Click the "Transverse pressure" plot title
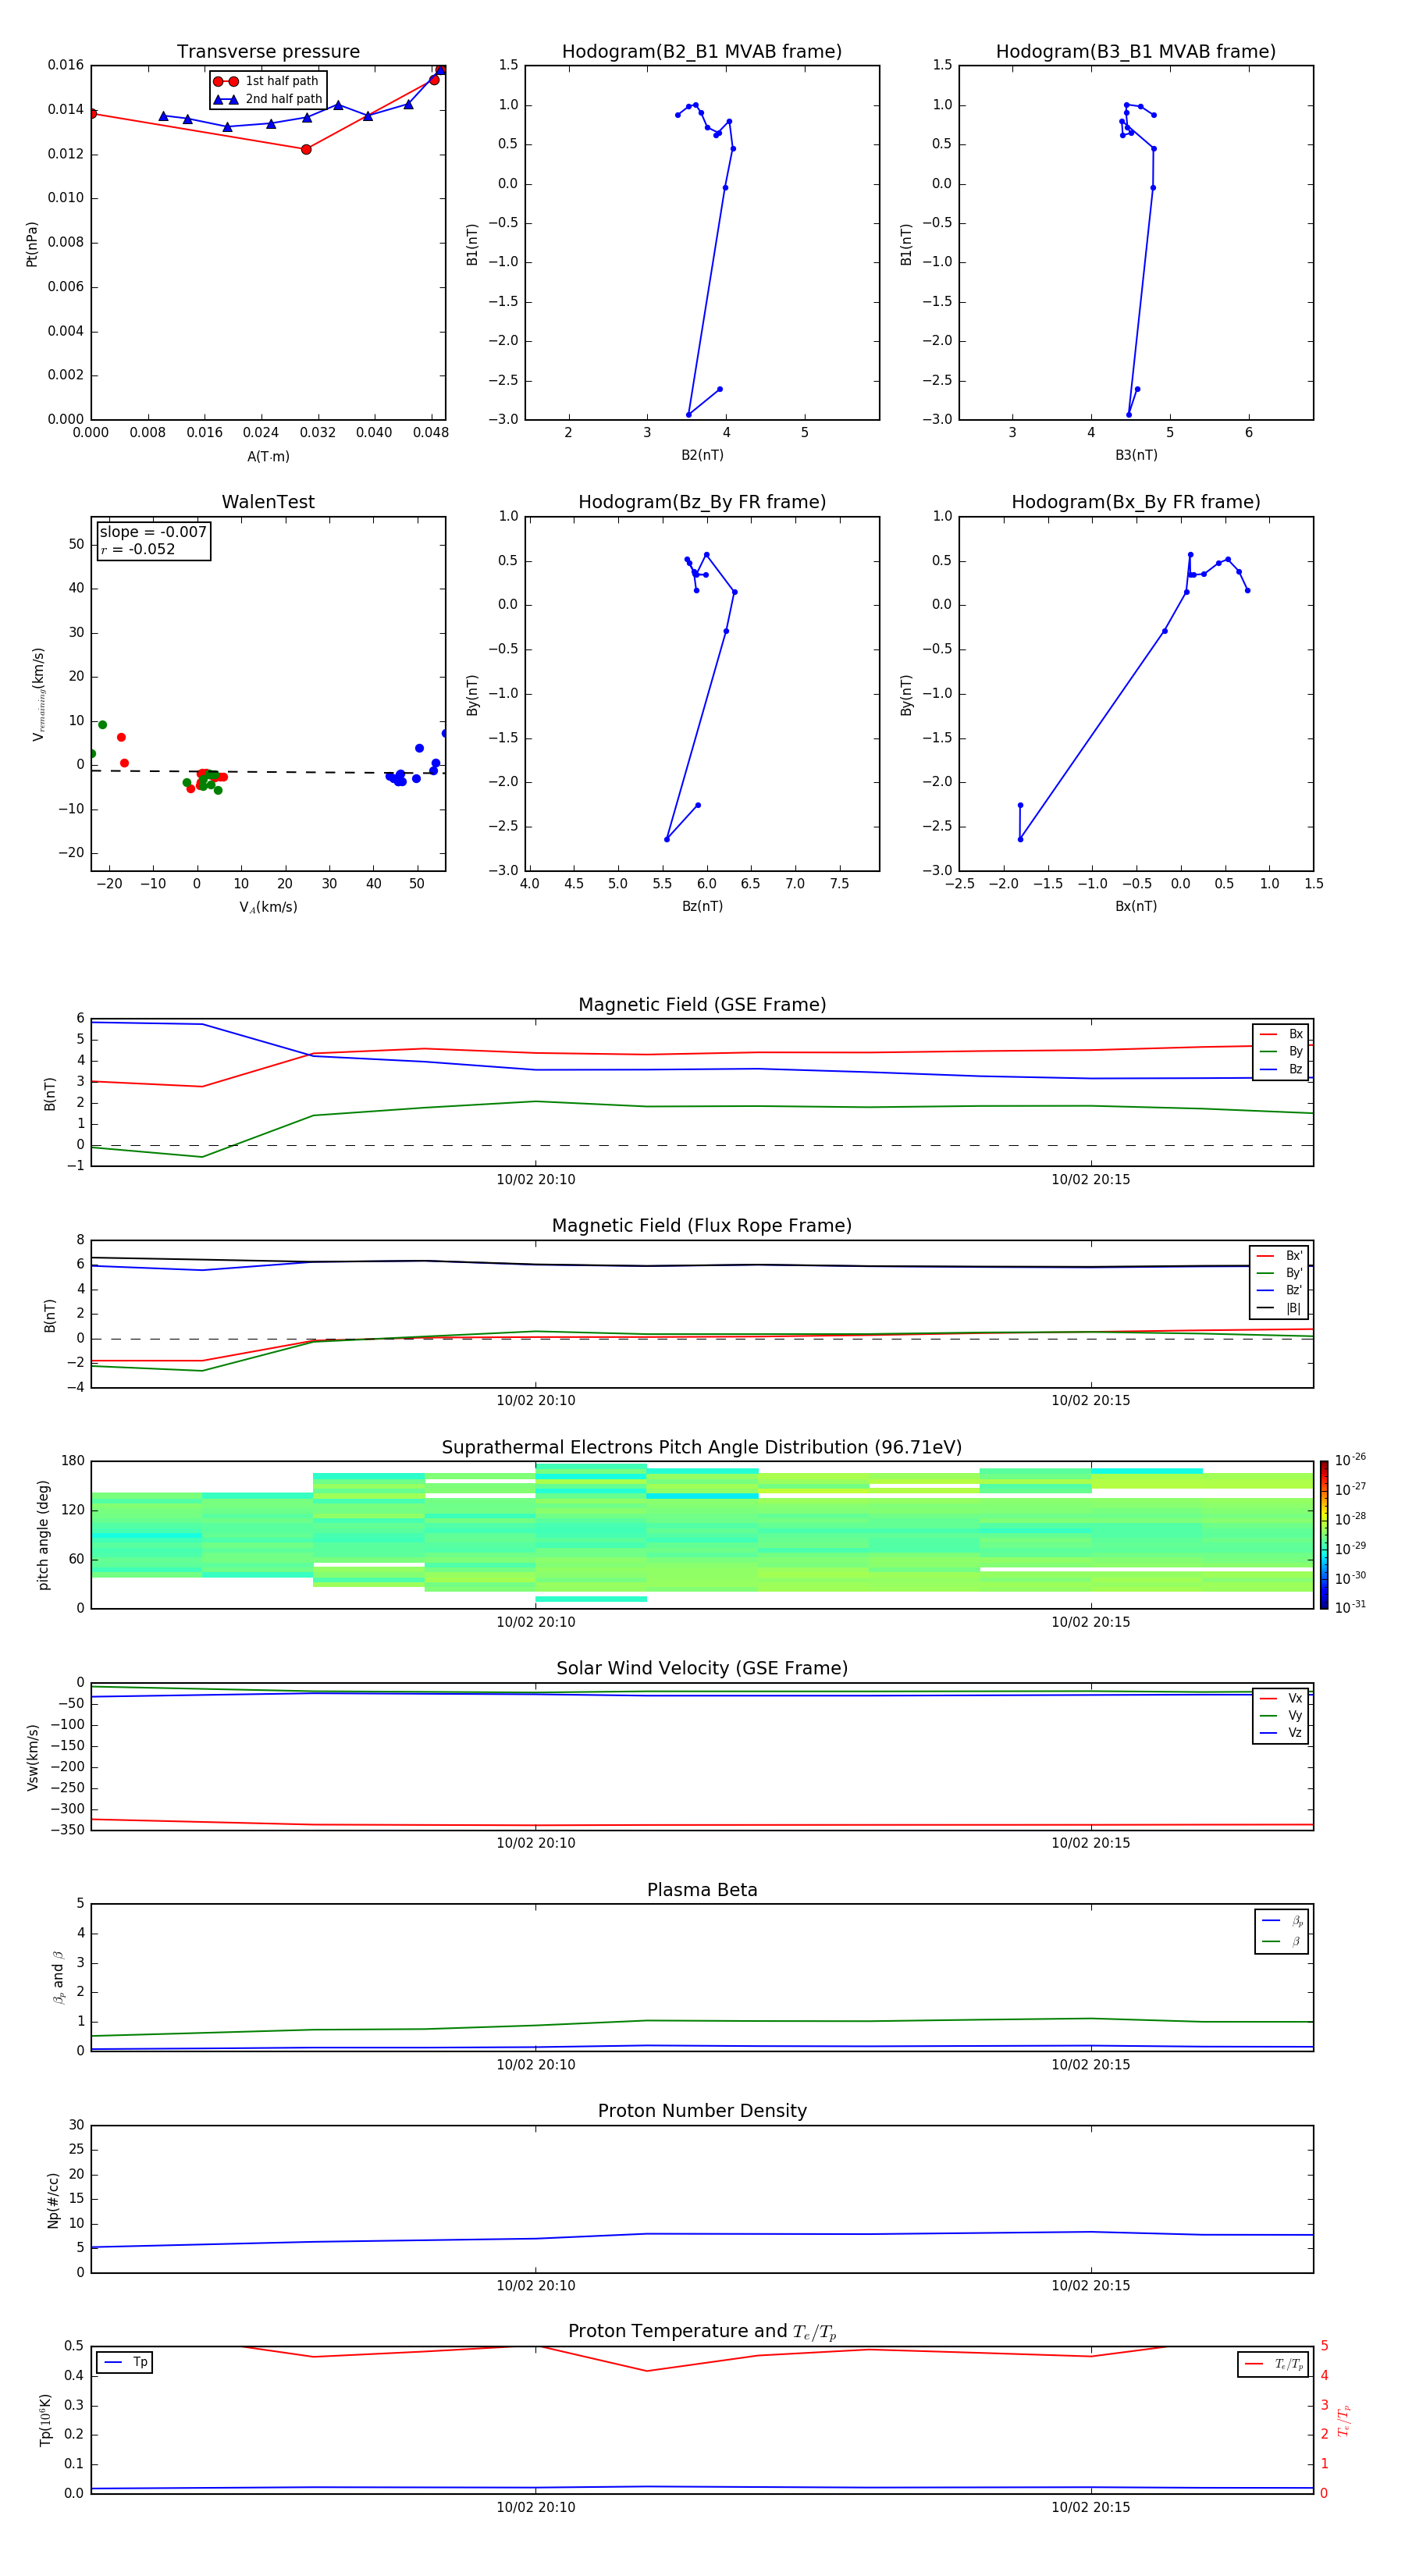1405x2576 pixels. (x=268, y=52)
